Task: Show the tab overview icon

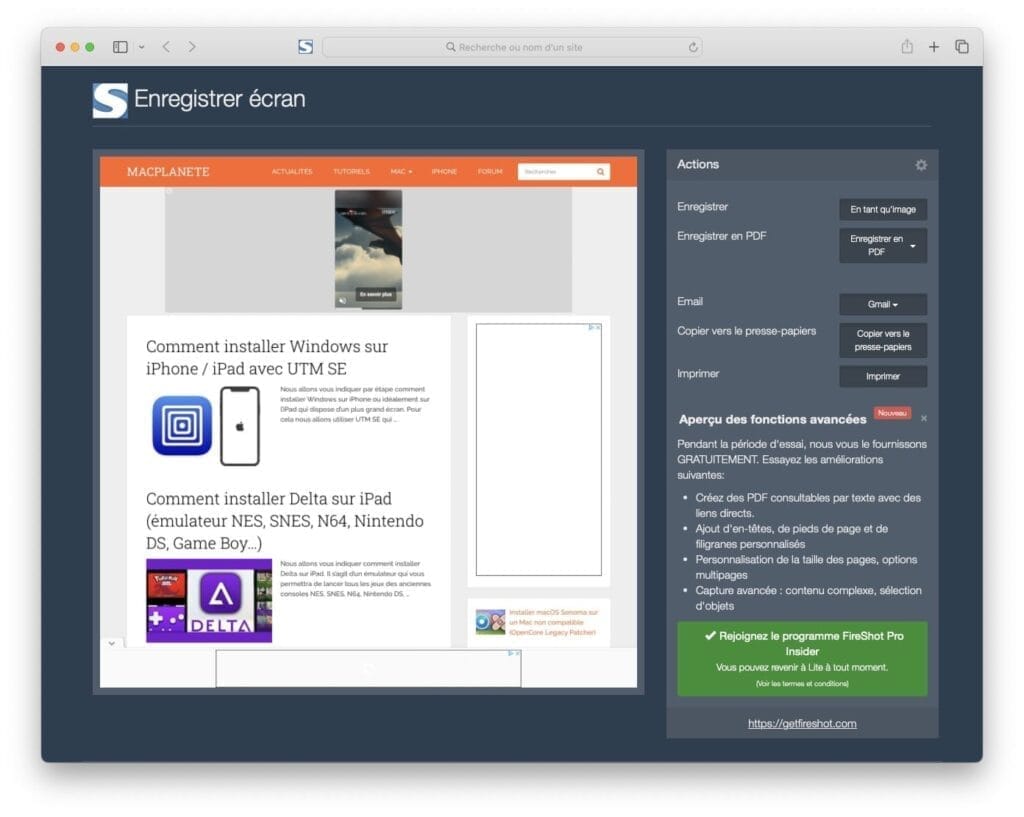Action: pos(962,47)
